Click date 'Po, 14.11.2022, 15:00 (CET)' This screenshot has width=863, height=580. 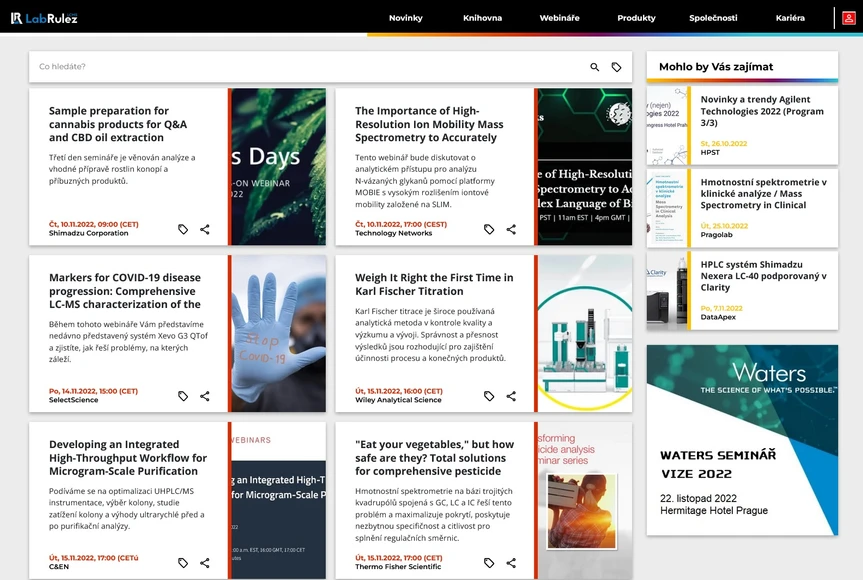tap(94, 391)
